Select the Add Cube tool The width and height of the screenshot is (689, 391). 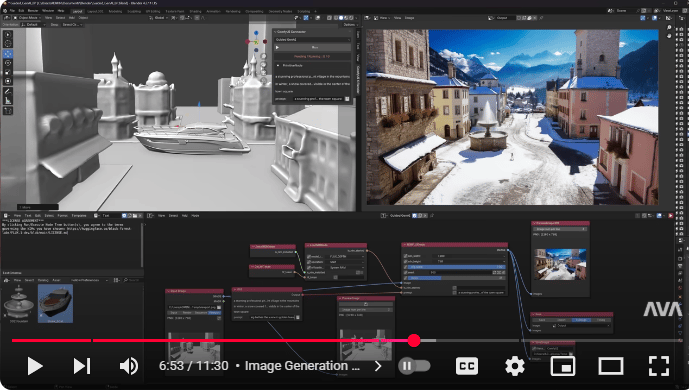point(8,111)
